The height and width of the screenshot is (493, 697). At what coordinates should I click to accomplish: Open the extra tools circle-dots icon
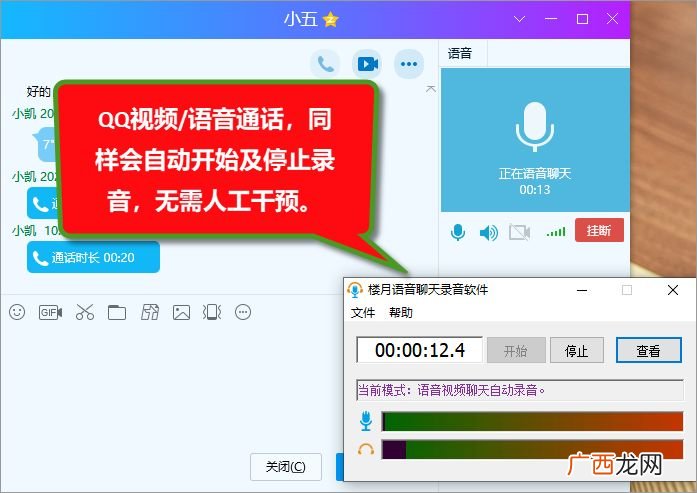[x=243, y=313]
